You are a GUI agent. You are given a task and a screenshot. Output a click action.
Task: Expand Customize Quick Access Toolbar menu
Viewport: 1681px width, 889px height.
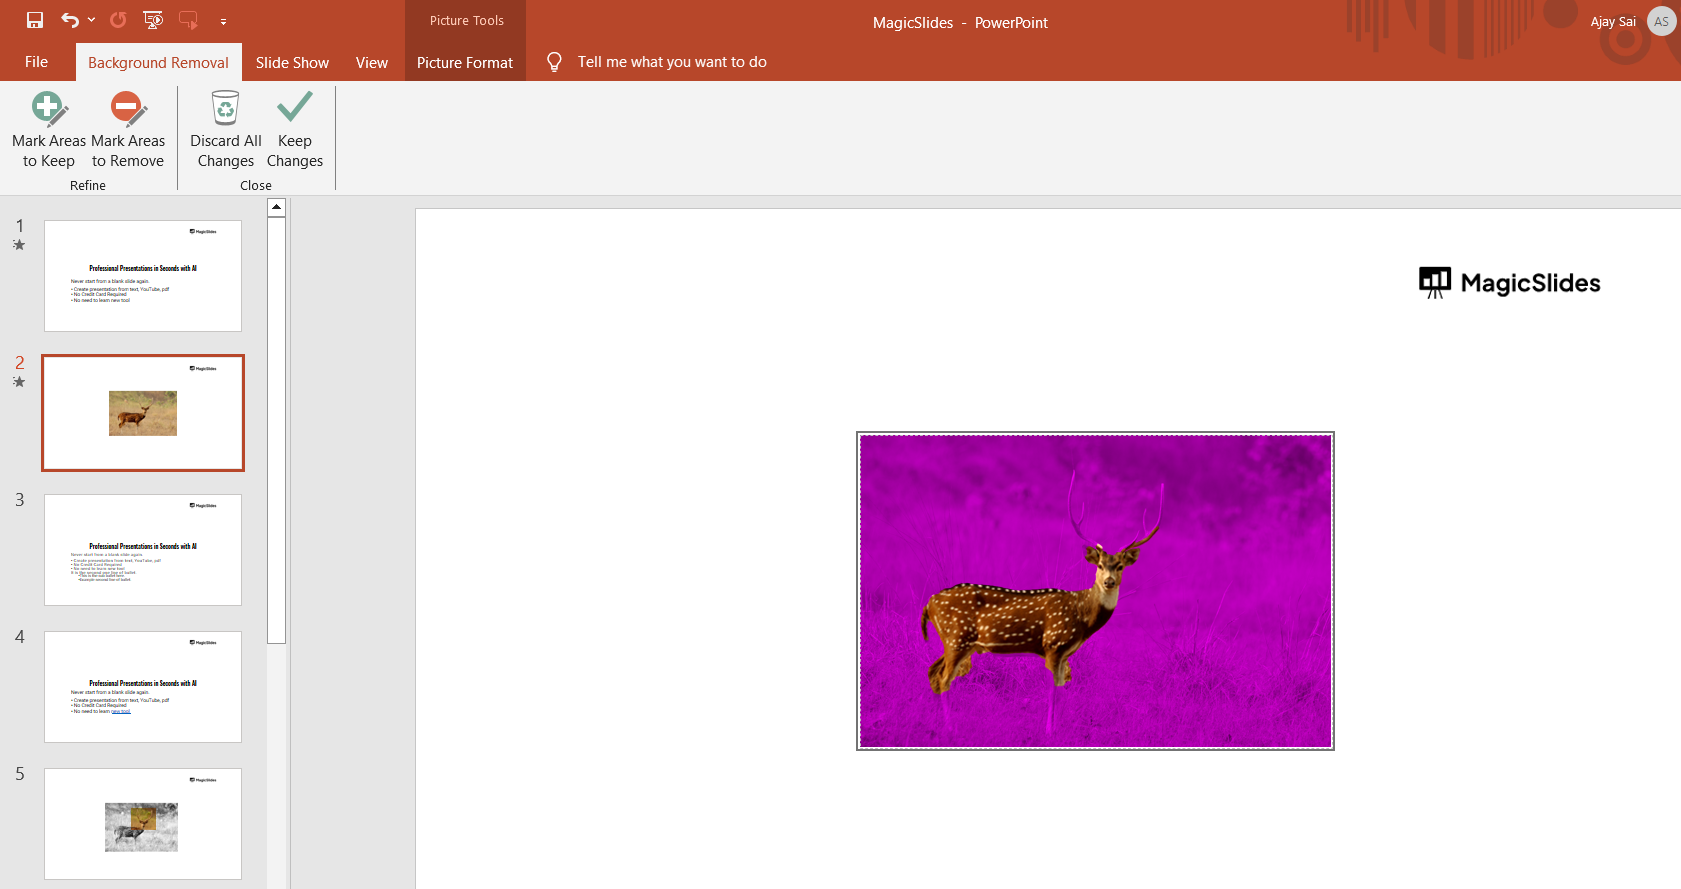[x=223, y=21]
